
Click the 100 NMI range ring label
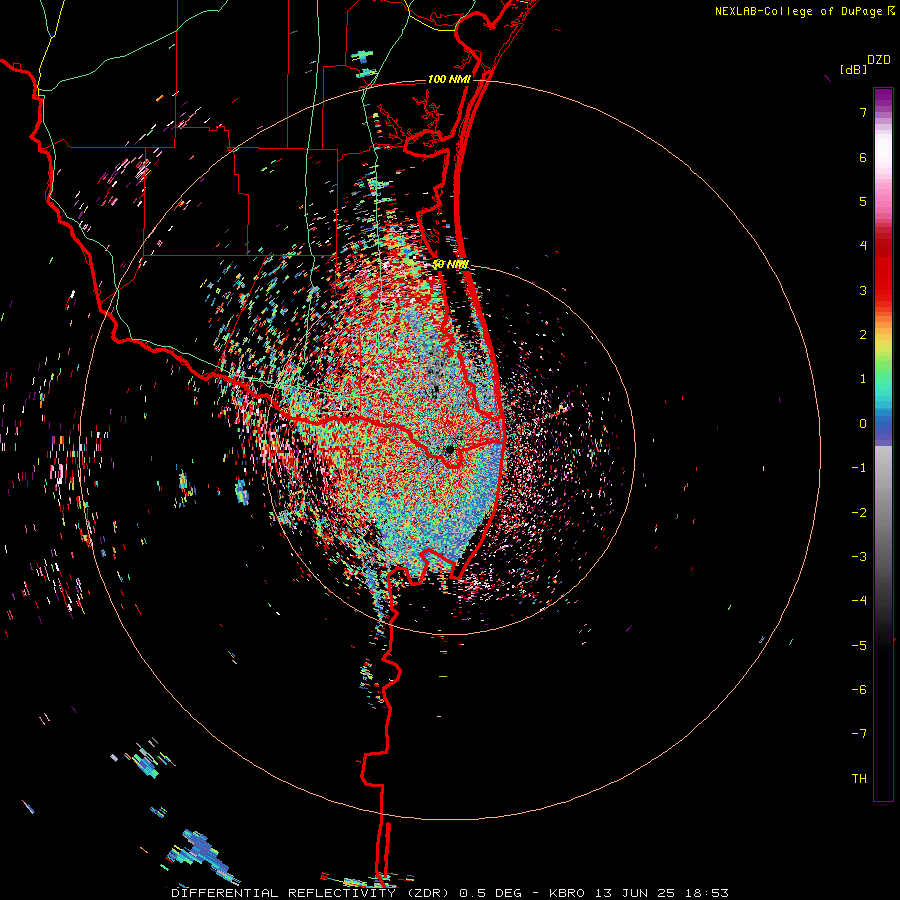pyautogui.click(x=449, y=79)
